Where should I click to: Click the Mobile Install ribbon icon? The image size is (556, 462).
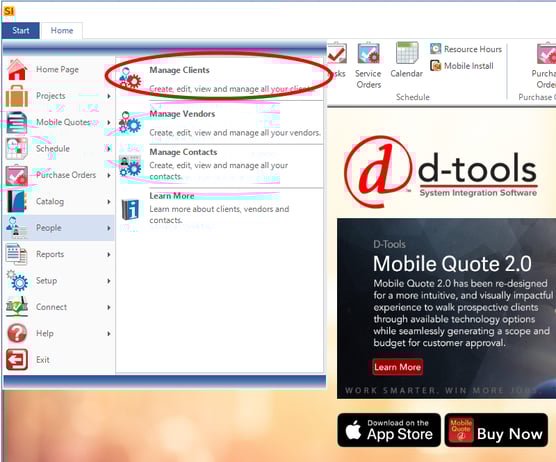(435, 66)
